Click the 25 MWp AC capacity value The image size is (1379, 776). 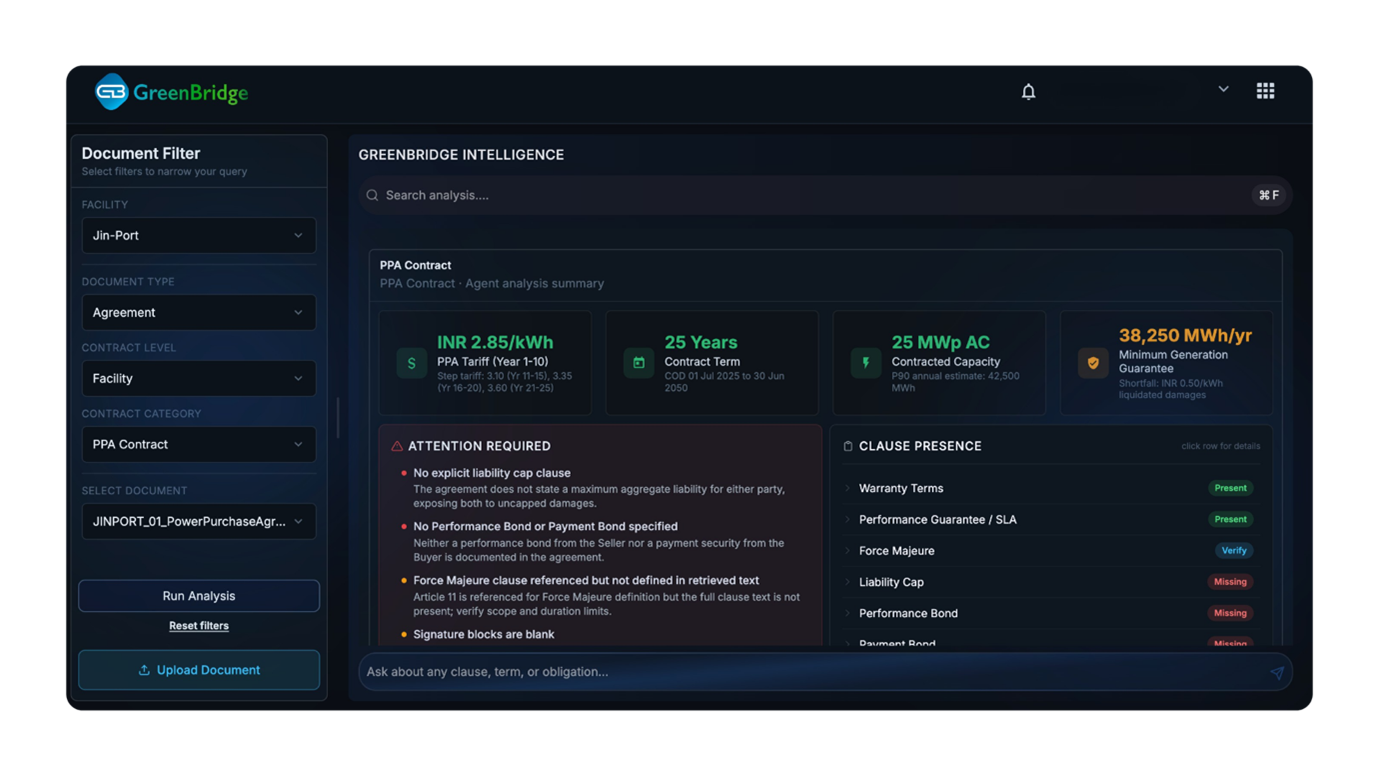point(941,342)
